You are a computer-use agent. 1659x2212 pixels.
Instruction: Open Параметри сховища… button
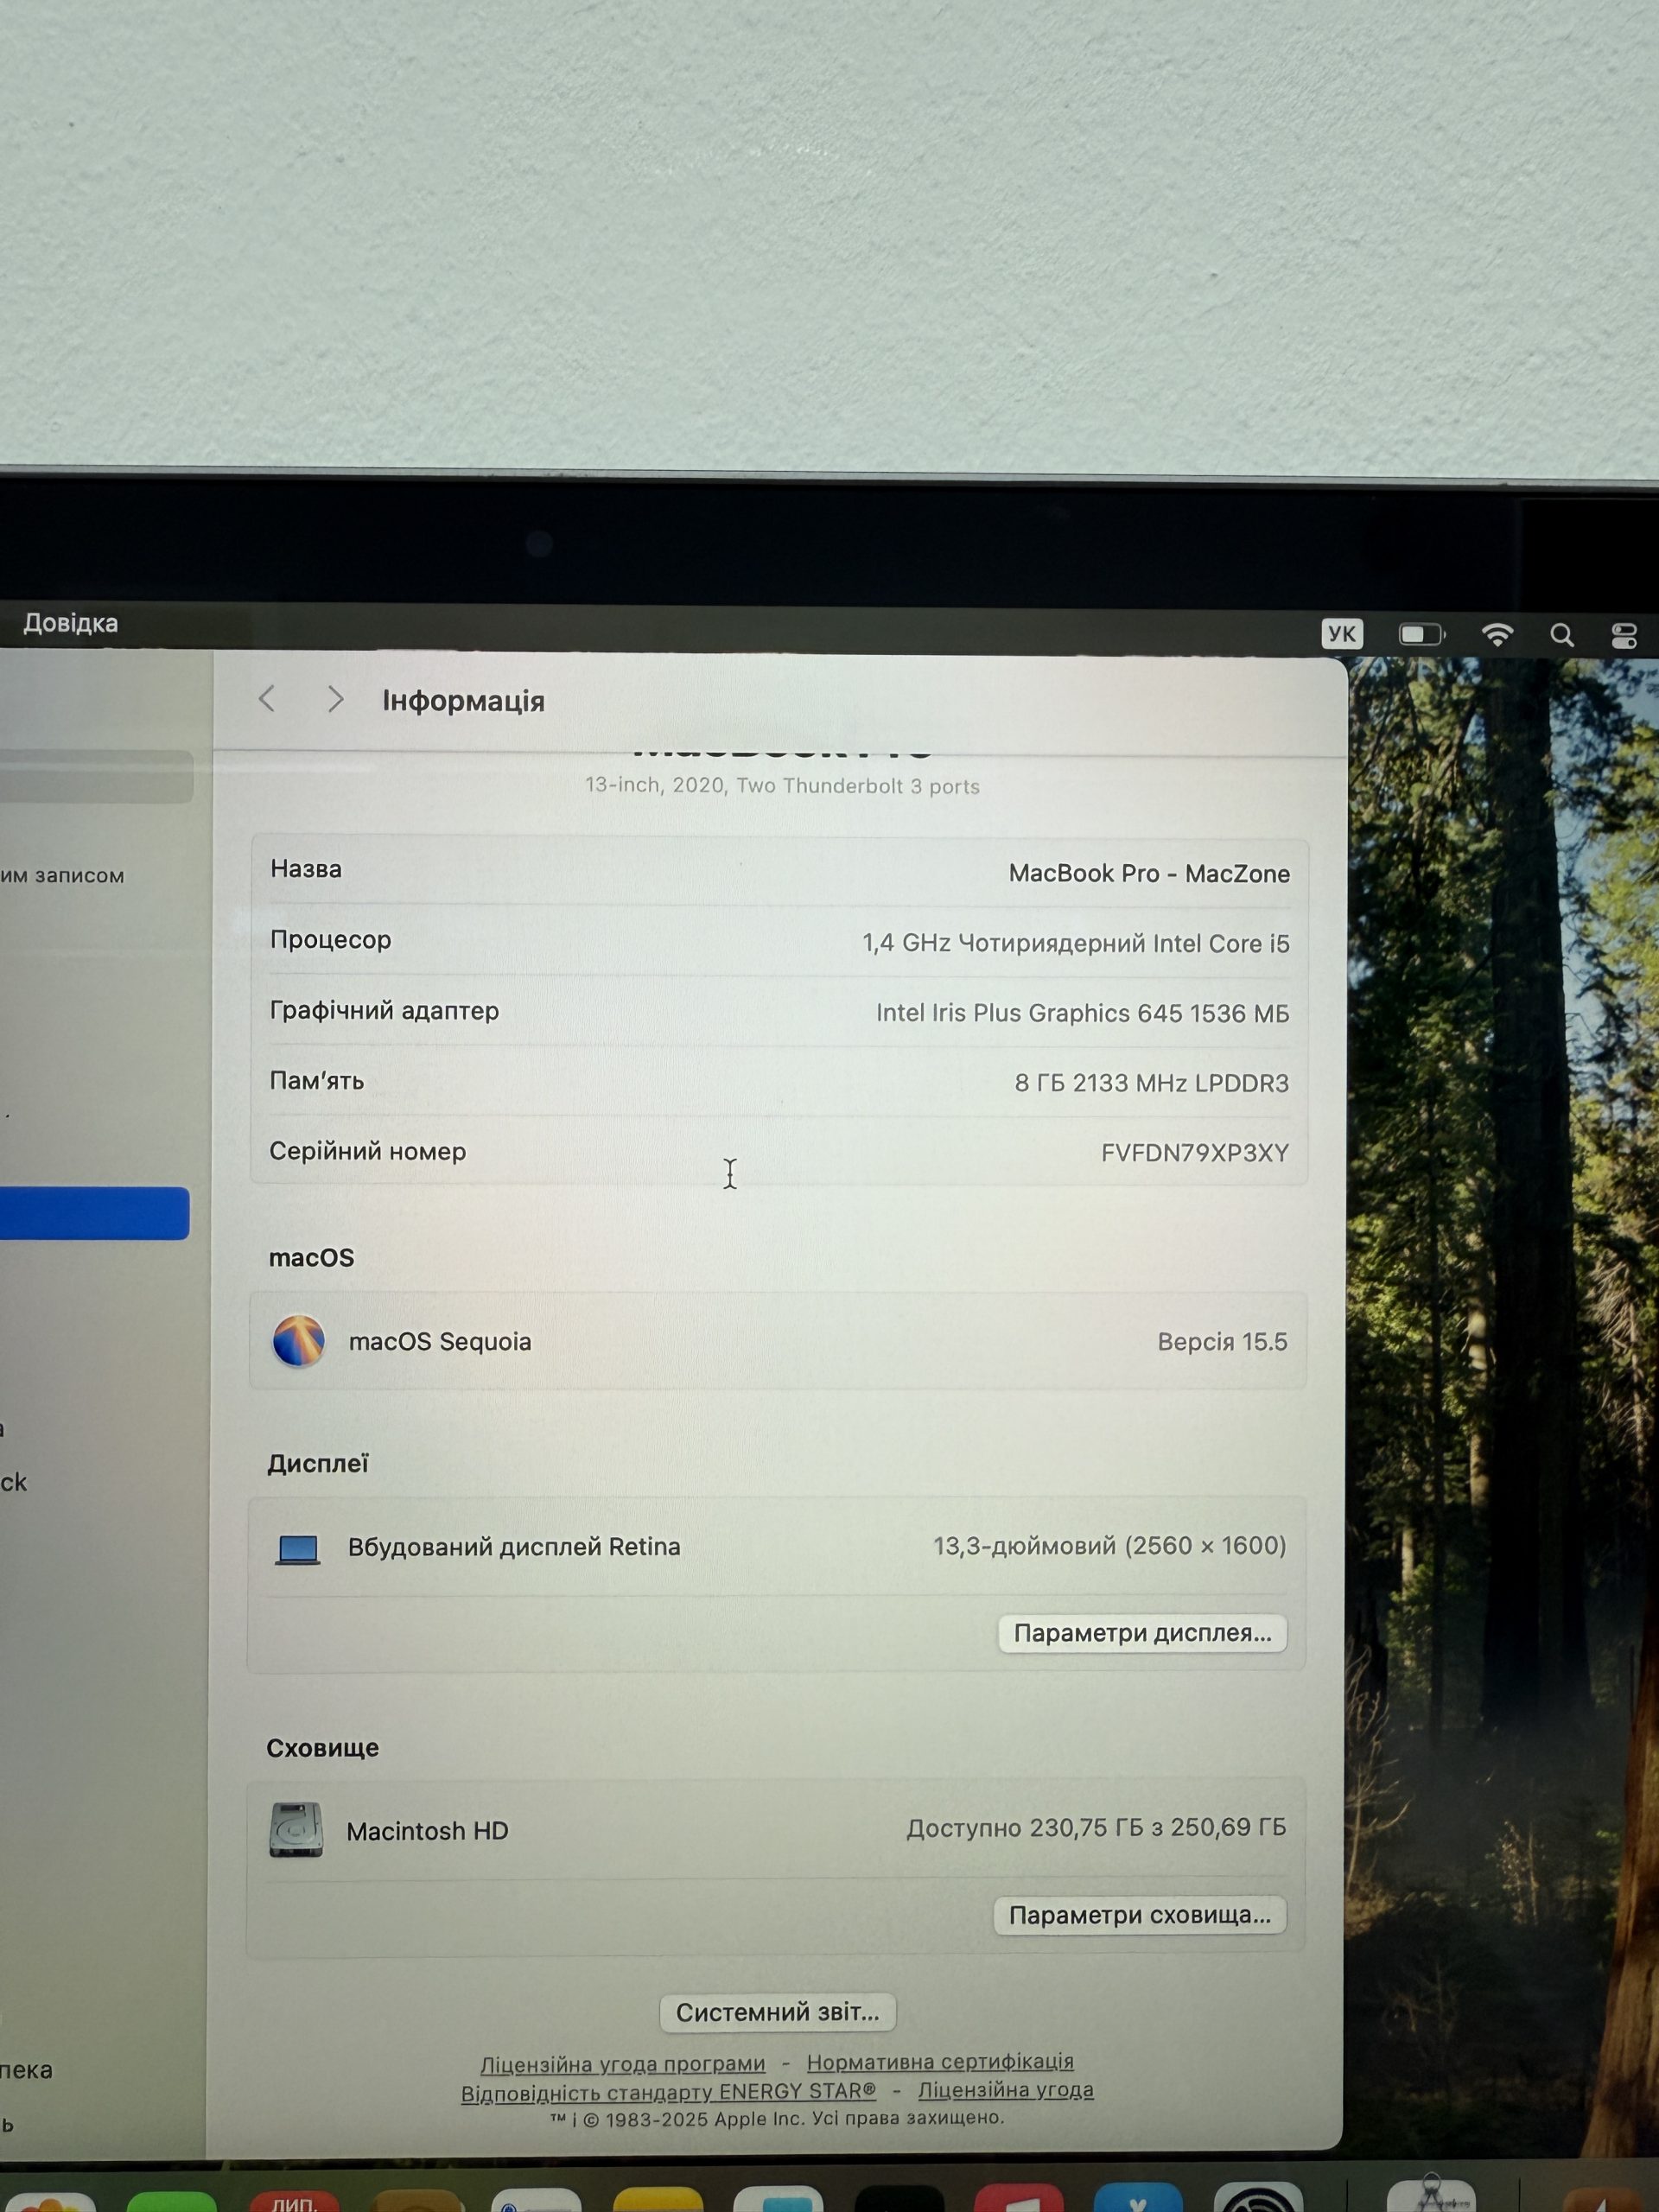coord(1140,1915)
